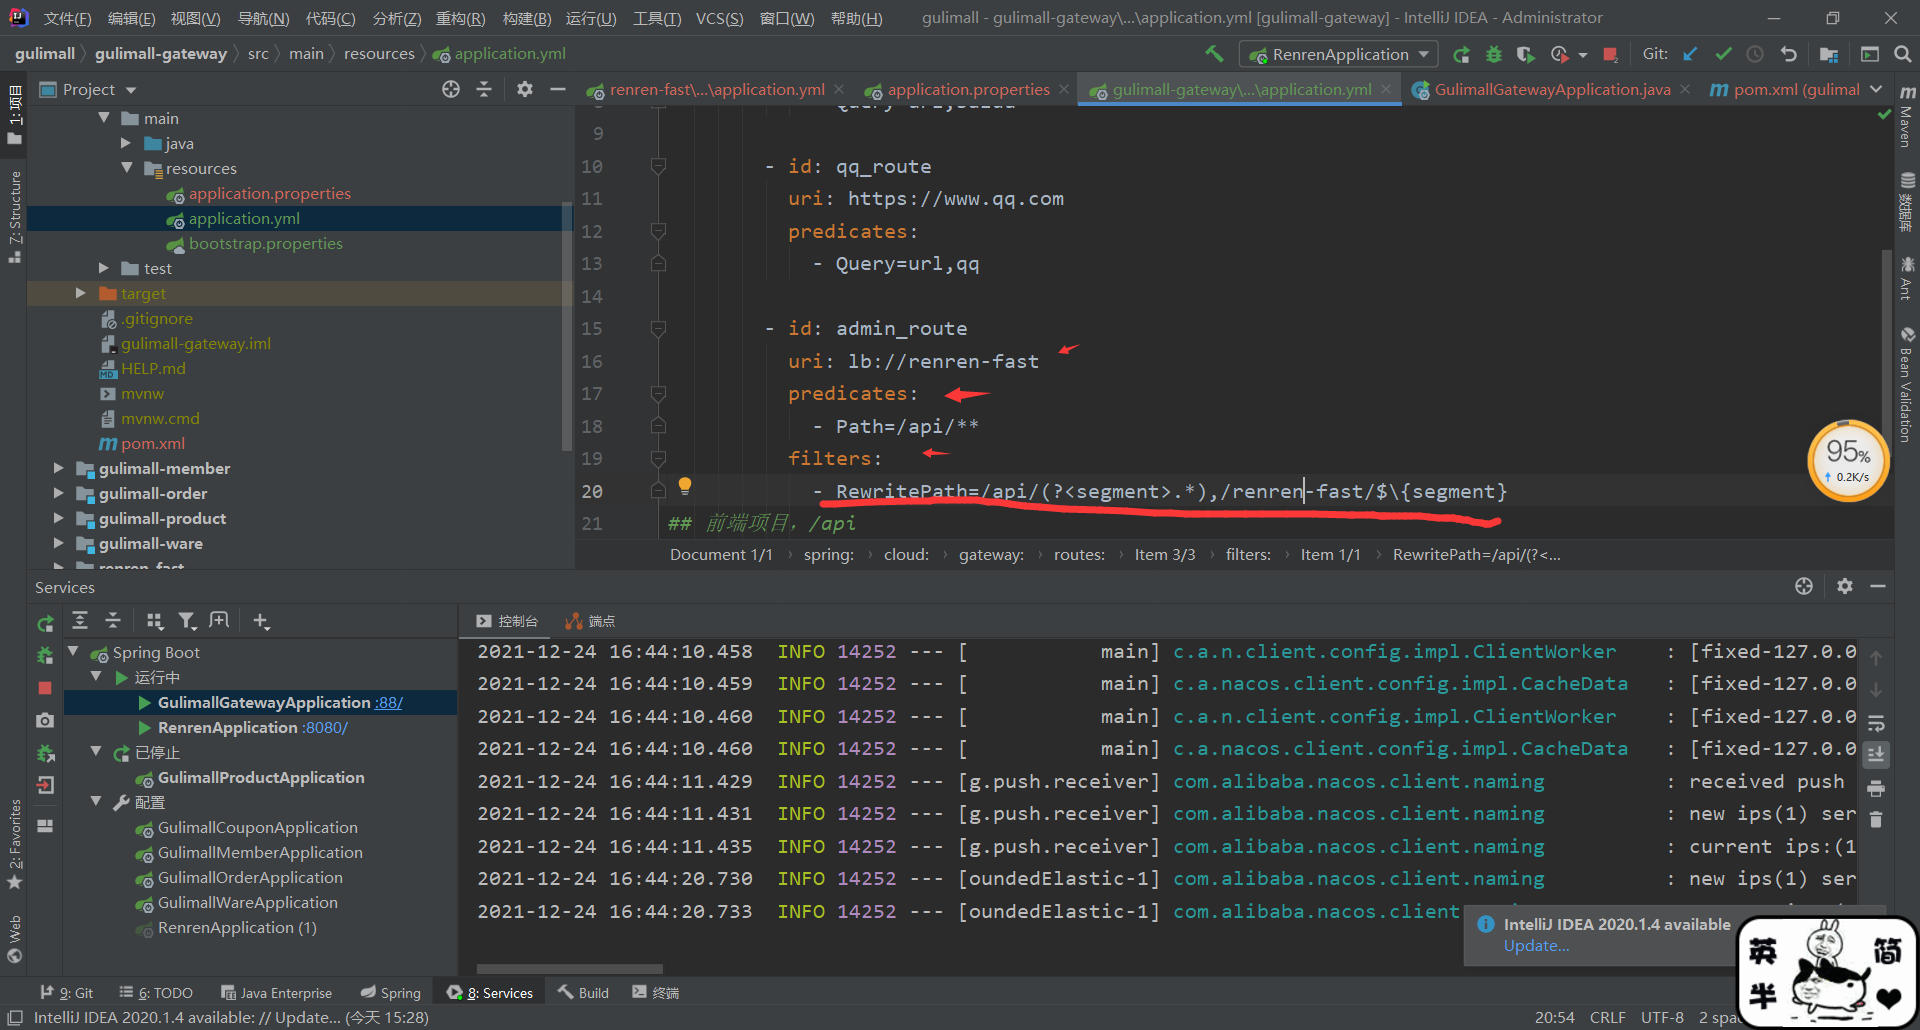Viewport: 1920px width, 1030px height.
Task: Add a service with the plus icon
Action: click(261, 621)
